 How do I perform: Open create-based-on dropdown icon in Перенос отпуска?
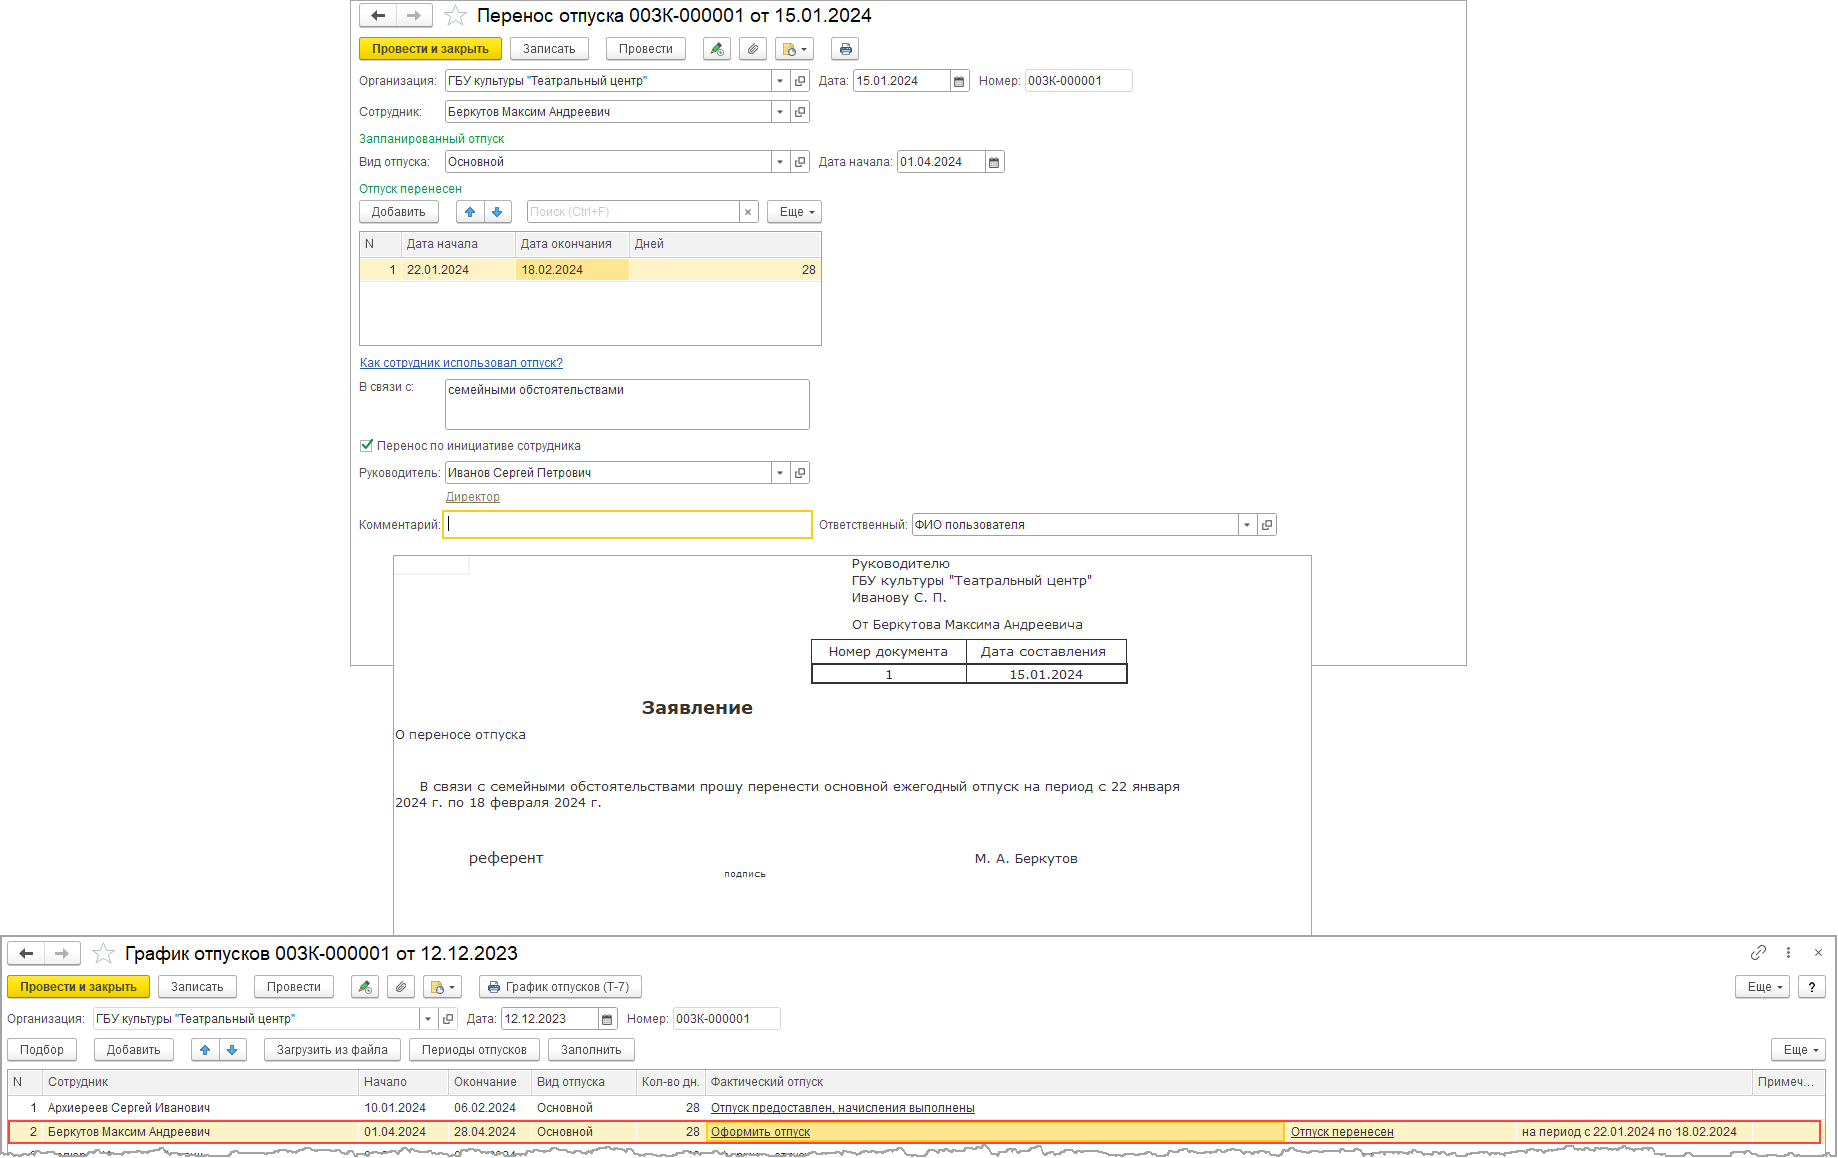794,49
